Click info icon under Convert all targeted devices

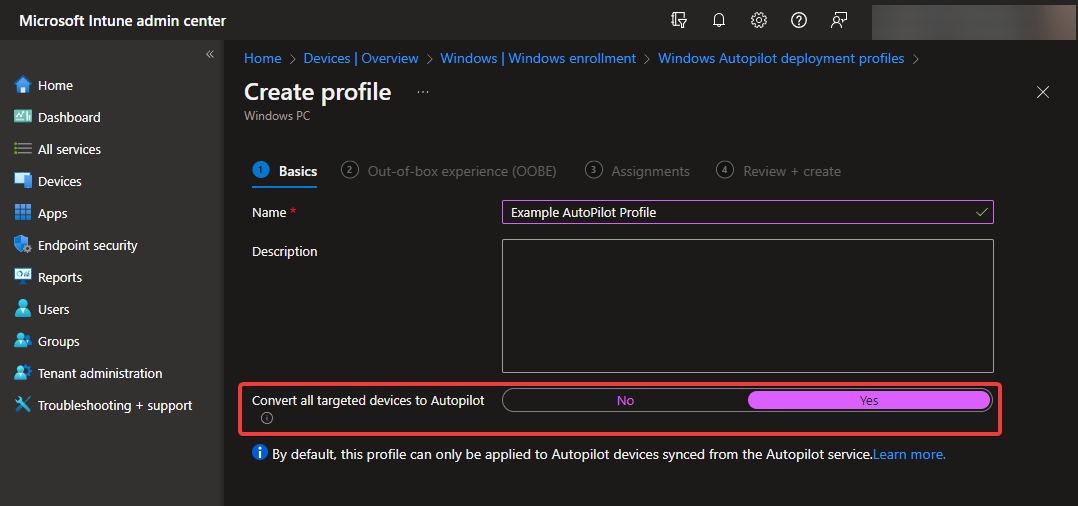[267, 418]
